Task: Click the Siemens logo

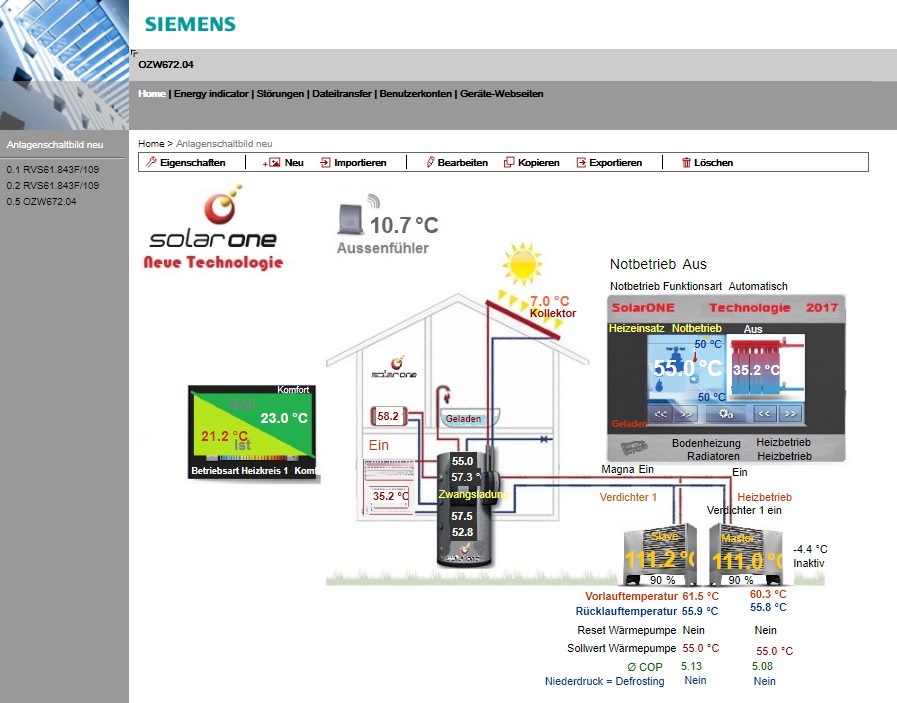Action: [190, 24]
